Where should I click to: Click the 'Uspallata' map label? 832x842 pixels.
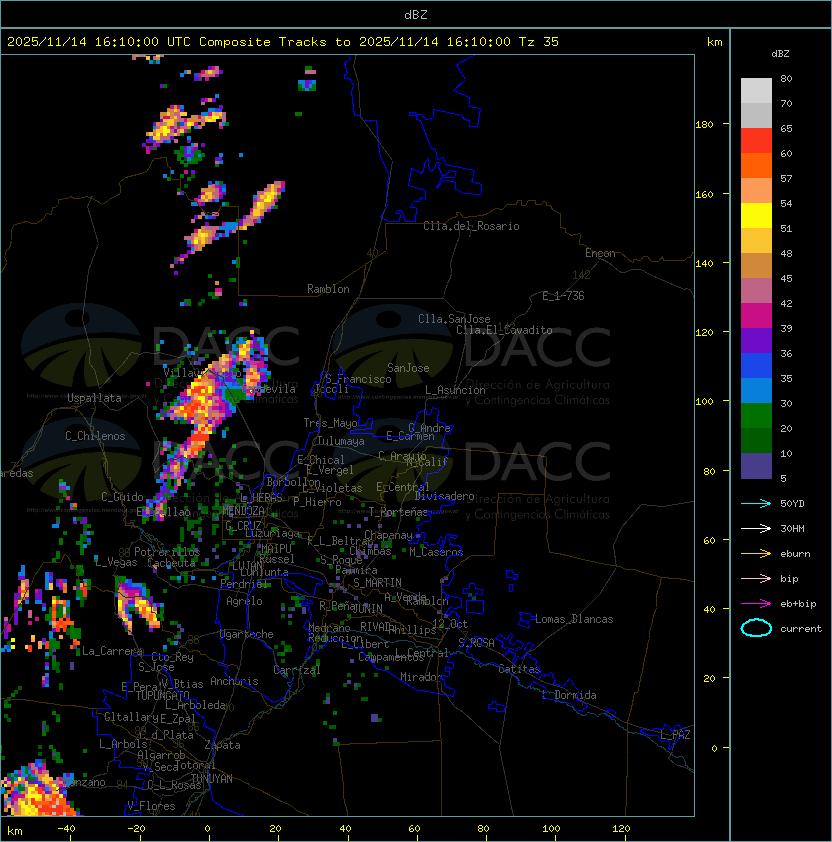pos(94,398)
